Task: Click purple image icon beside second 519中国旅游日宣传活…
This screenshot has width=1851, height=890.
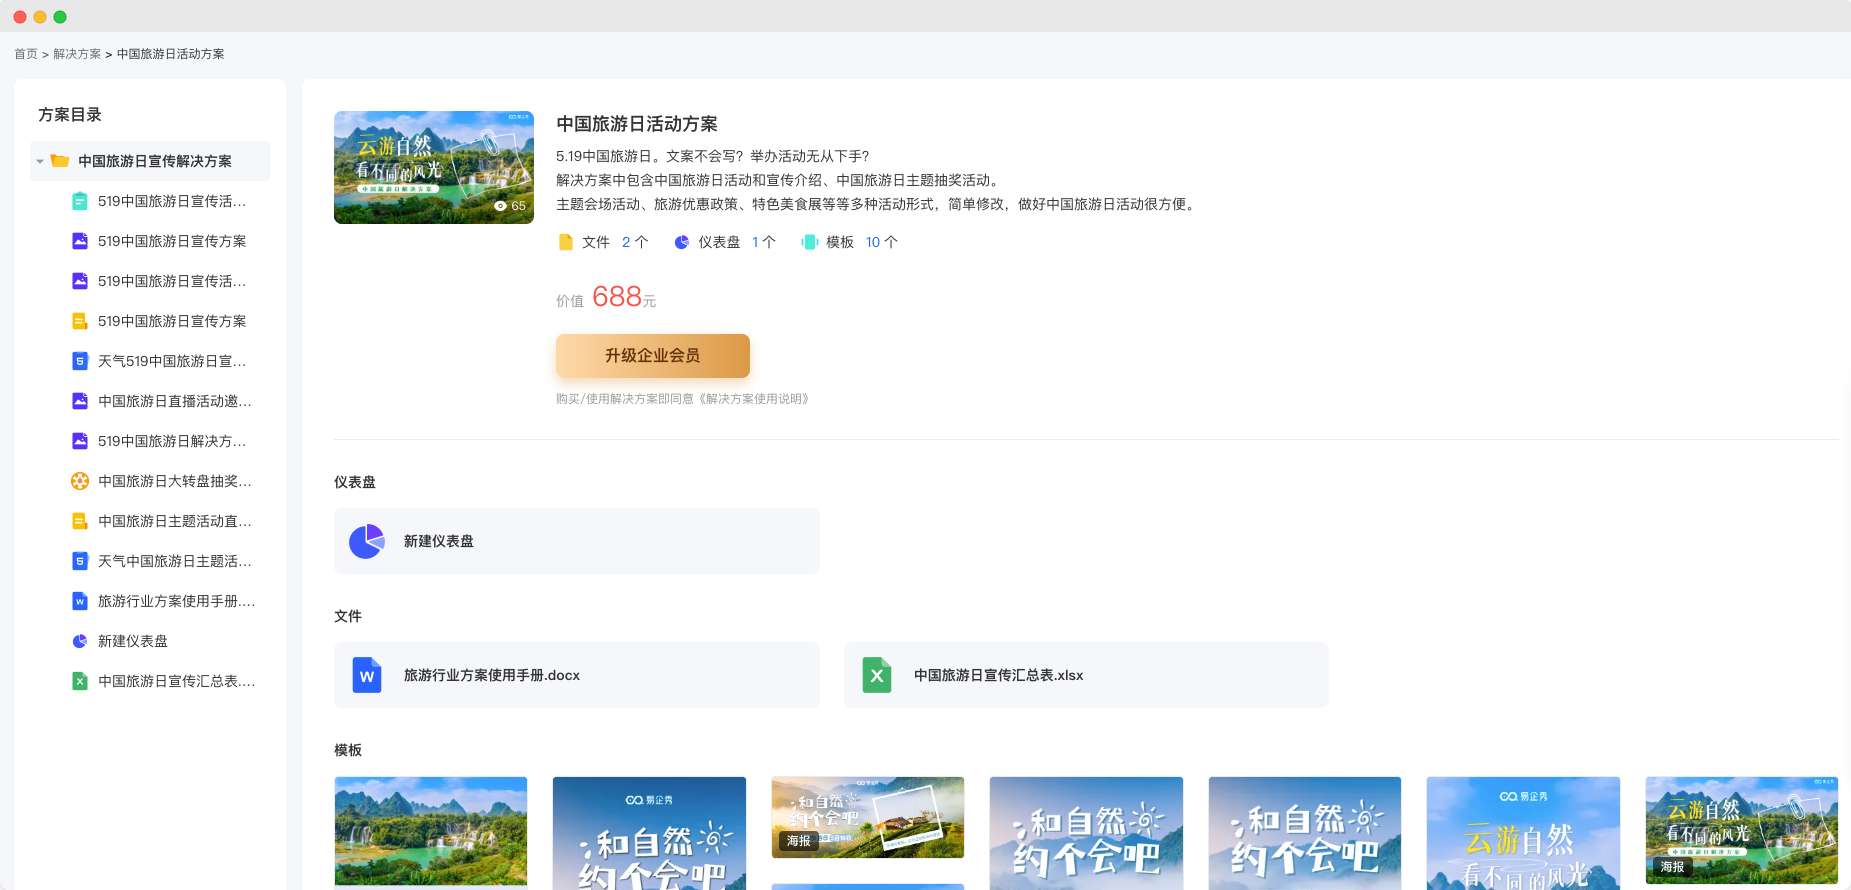Action: click(x=80, y=281)
